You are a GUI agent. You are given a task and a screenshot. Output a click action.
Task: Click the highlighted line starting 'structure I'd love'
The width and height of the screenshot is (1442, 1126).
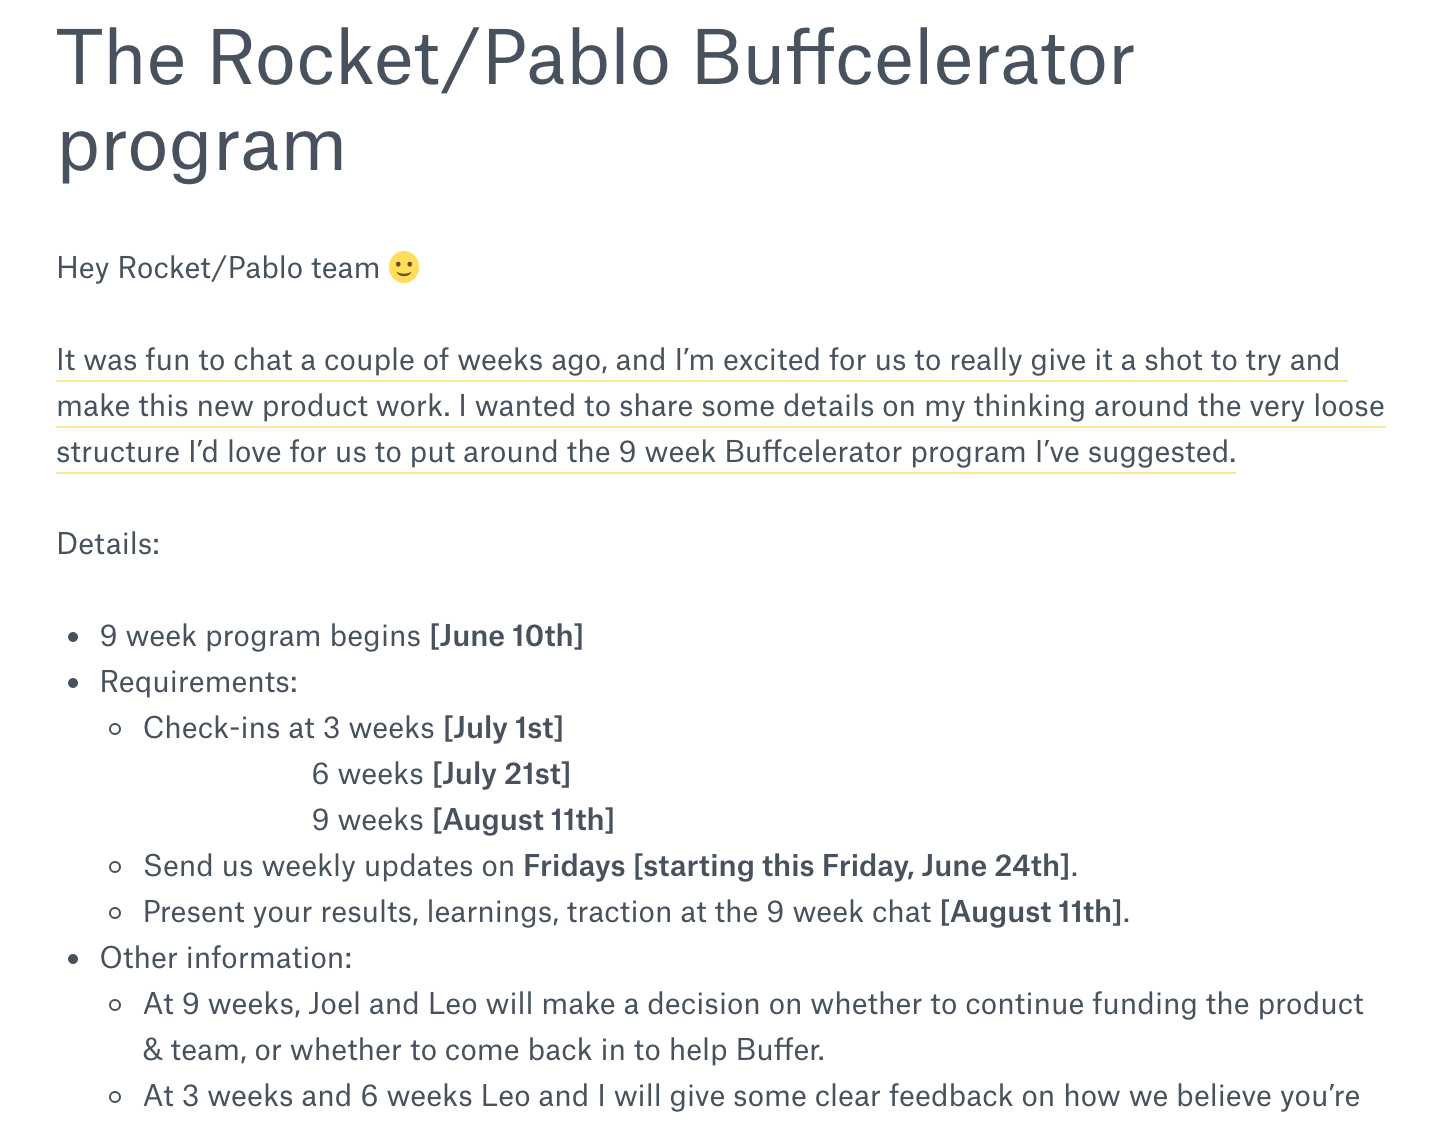point(645,452)
